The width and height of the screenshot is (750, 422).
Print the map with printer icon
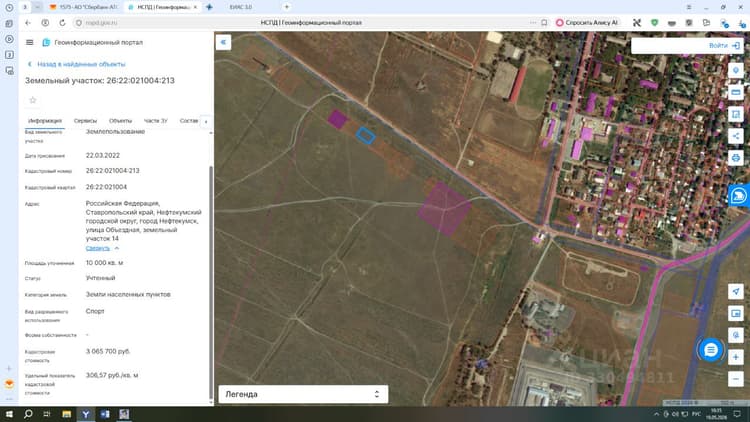[x=736, y=157]
